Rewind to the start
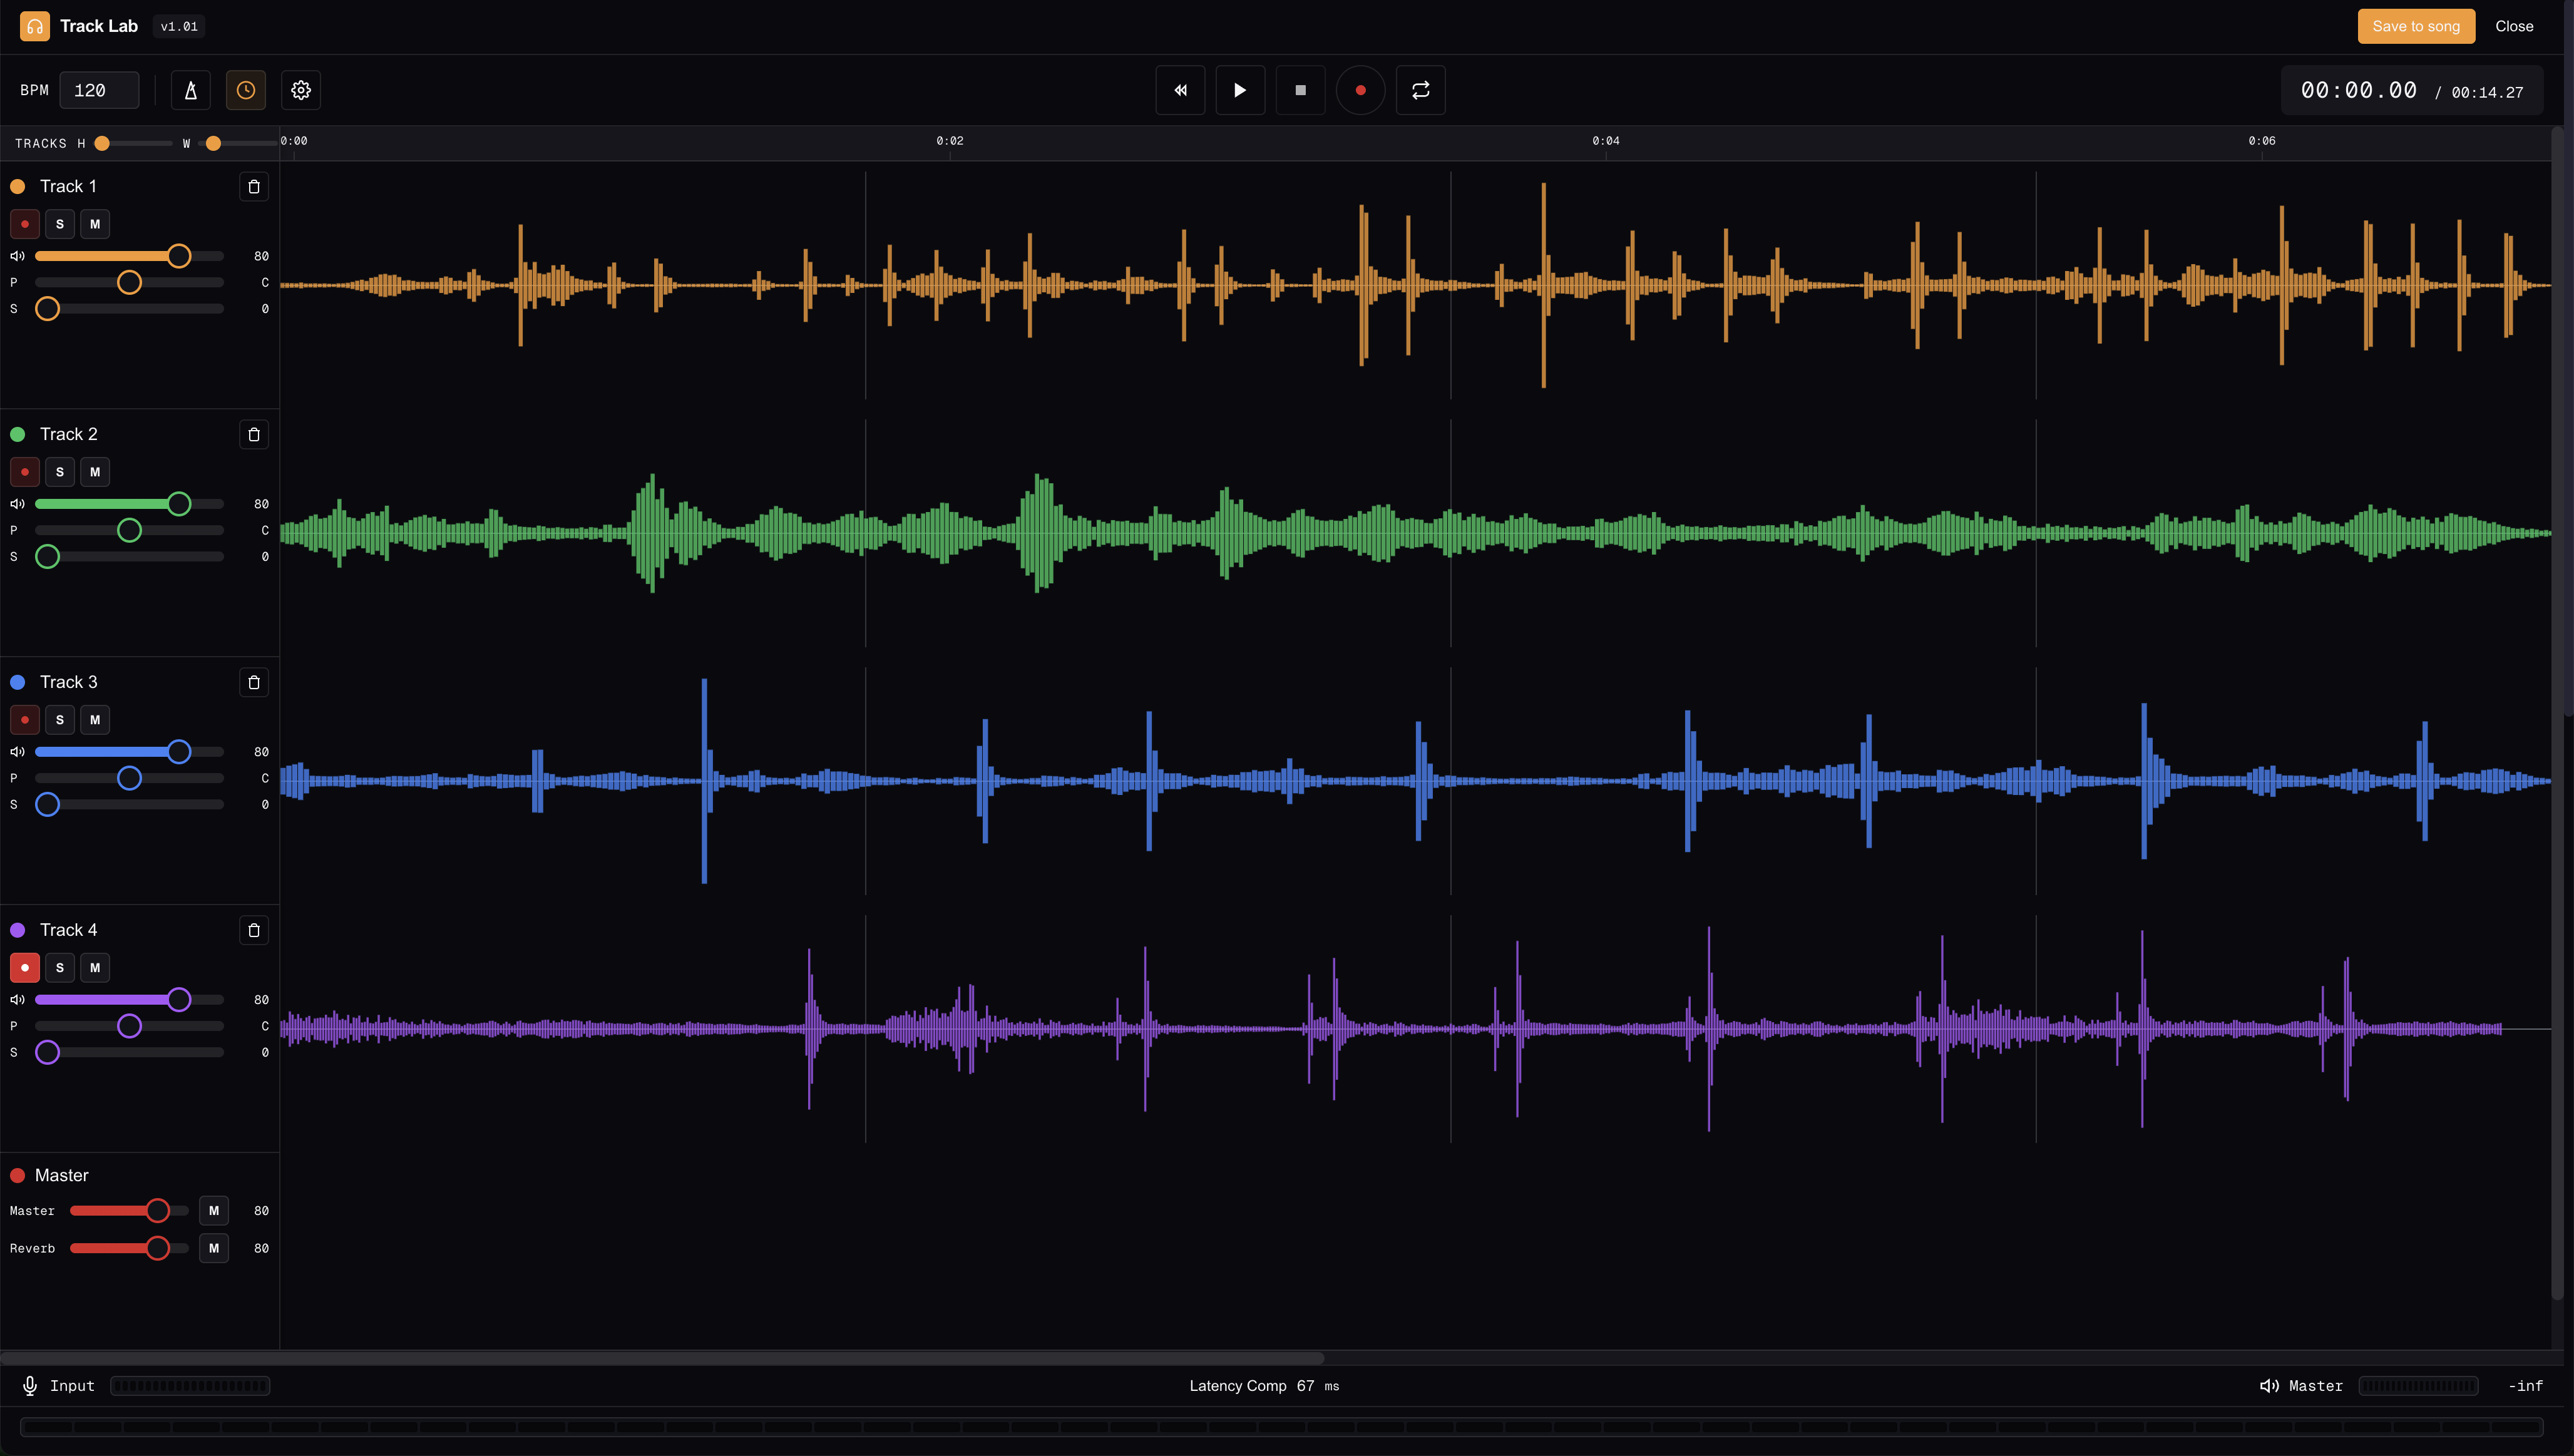Image resolution: width=2574 pixels, height=1456 pixels. click(x=1180, y=90)
